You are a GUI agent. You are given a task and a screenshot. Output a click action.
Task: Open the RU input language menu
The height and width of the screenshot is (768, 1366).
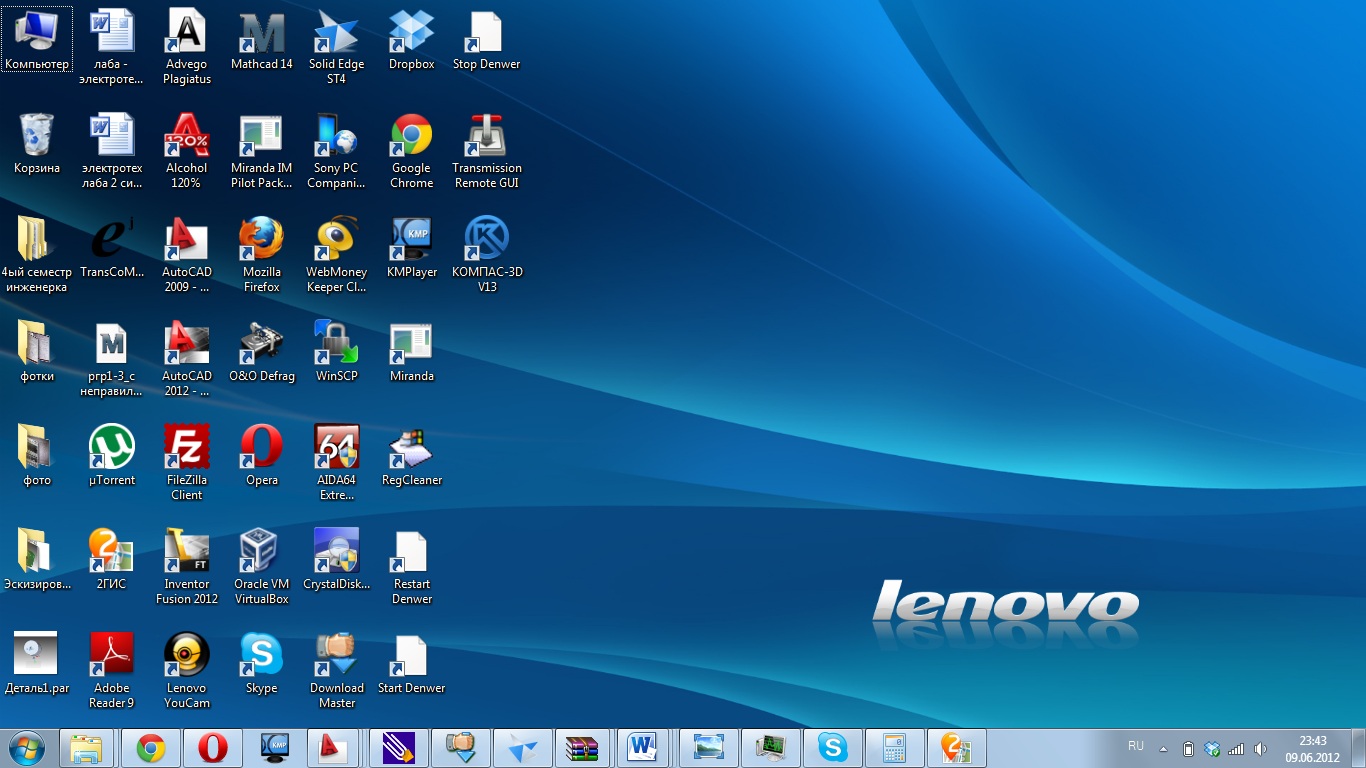1136,746
